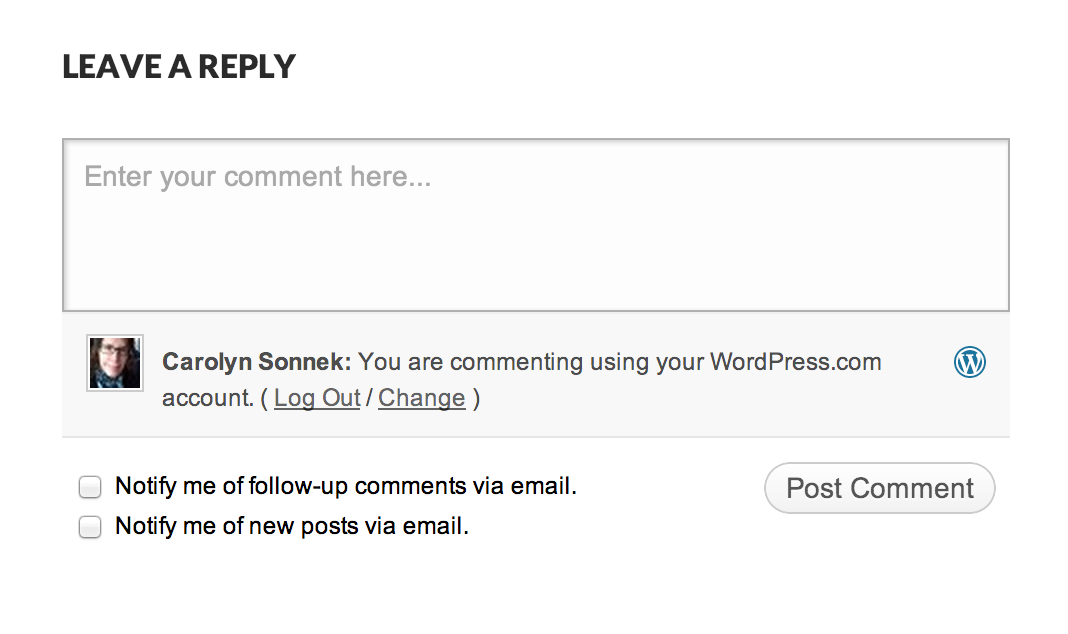Open the Change account link
Screen dimensions: 1068x634
point(421,398)
